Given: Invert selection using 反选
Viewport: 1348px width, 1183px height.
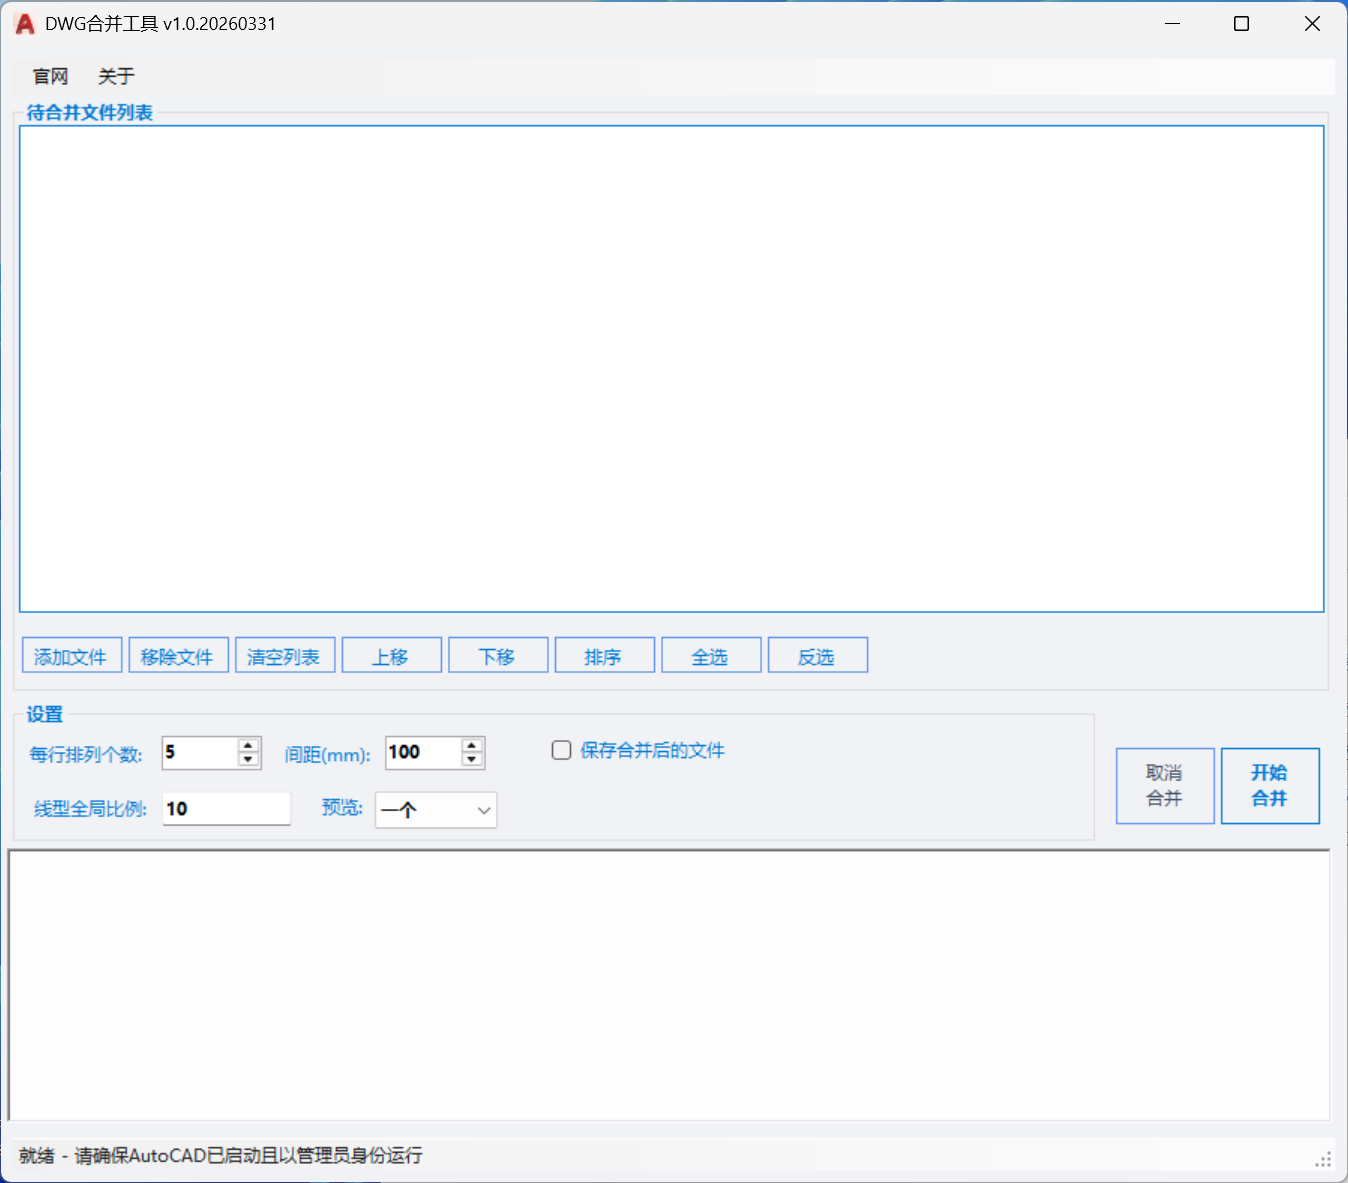Looking at the screenshot, I should (x=817, y=656).
